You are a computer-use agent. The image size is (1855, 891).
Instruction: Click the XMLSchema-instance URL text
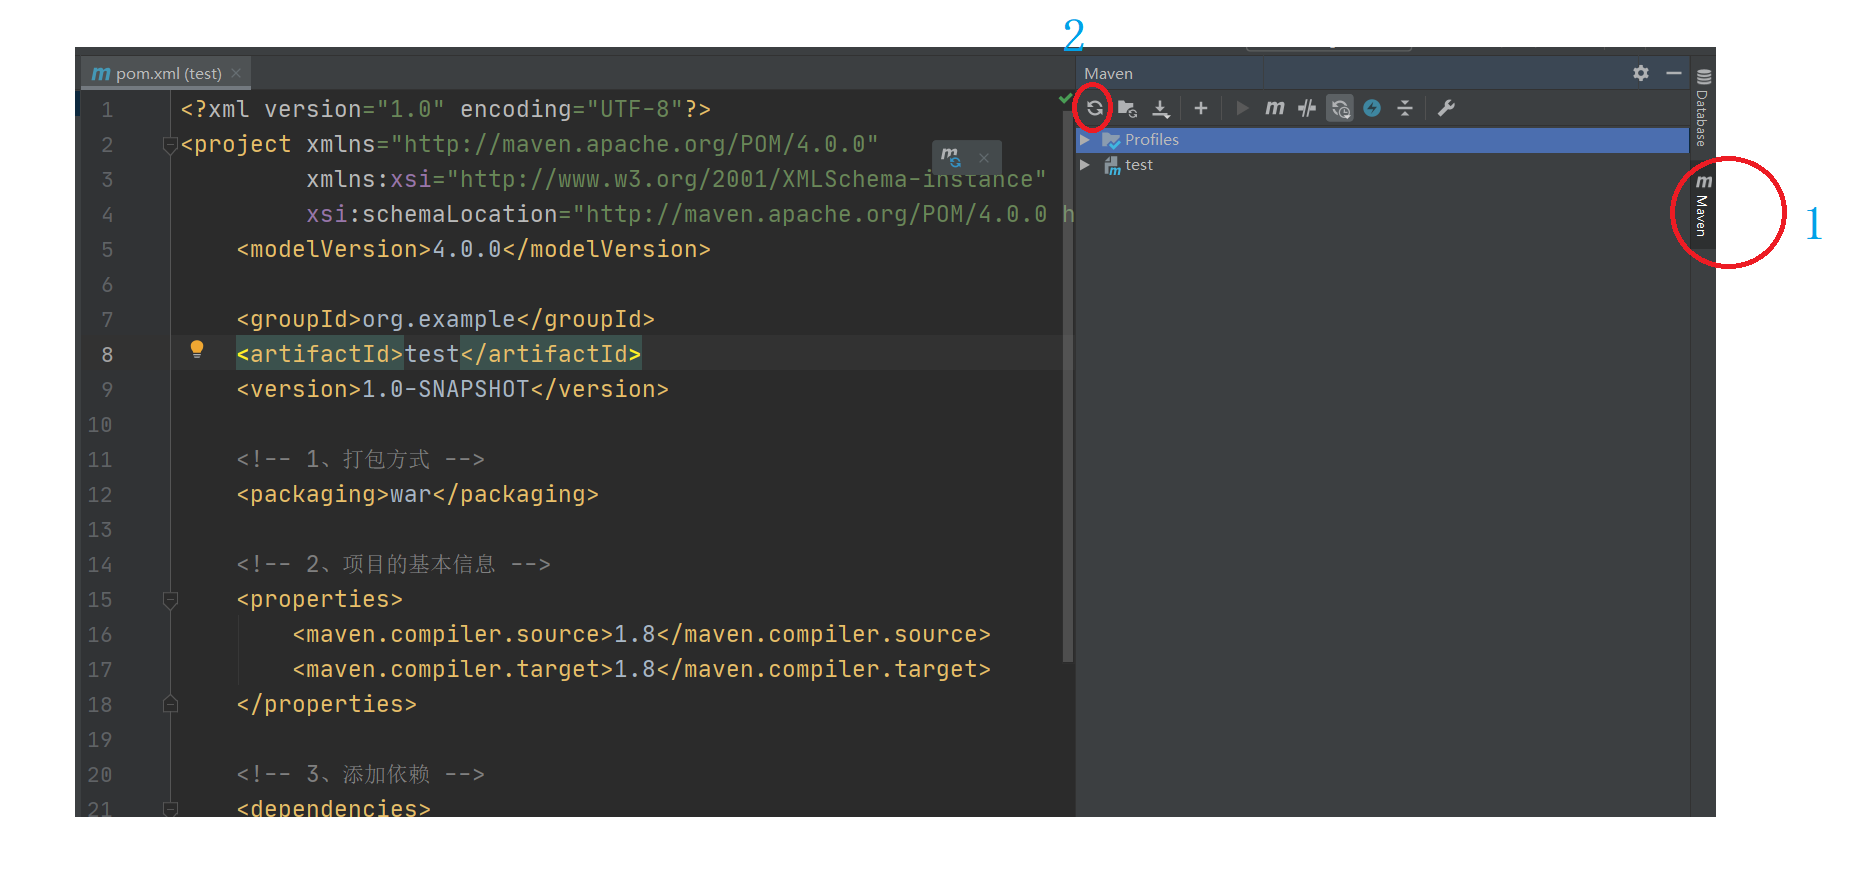tap(747, 180)
